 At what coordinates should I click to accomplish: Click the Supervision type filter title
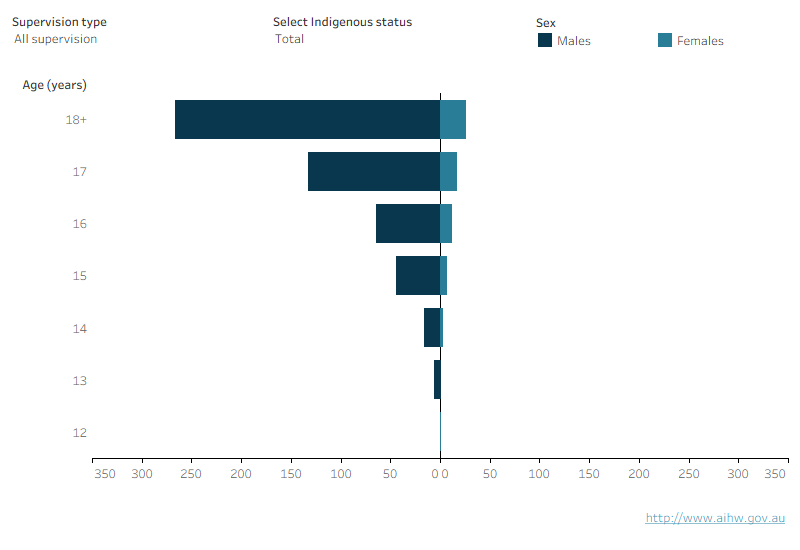pyautogui.click(x=60, y=22)
